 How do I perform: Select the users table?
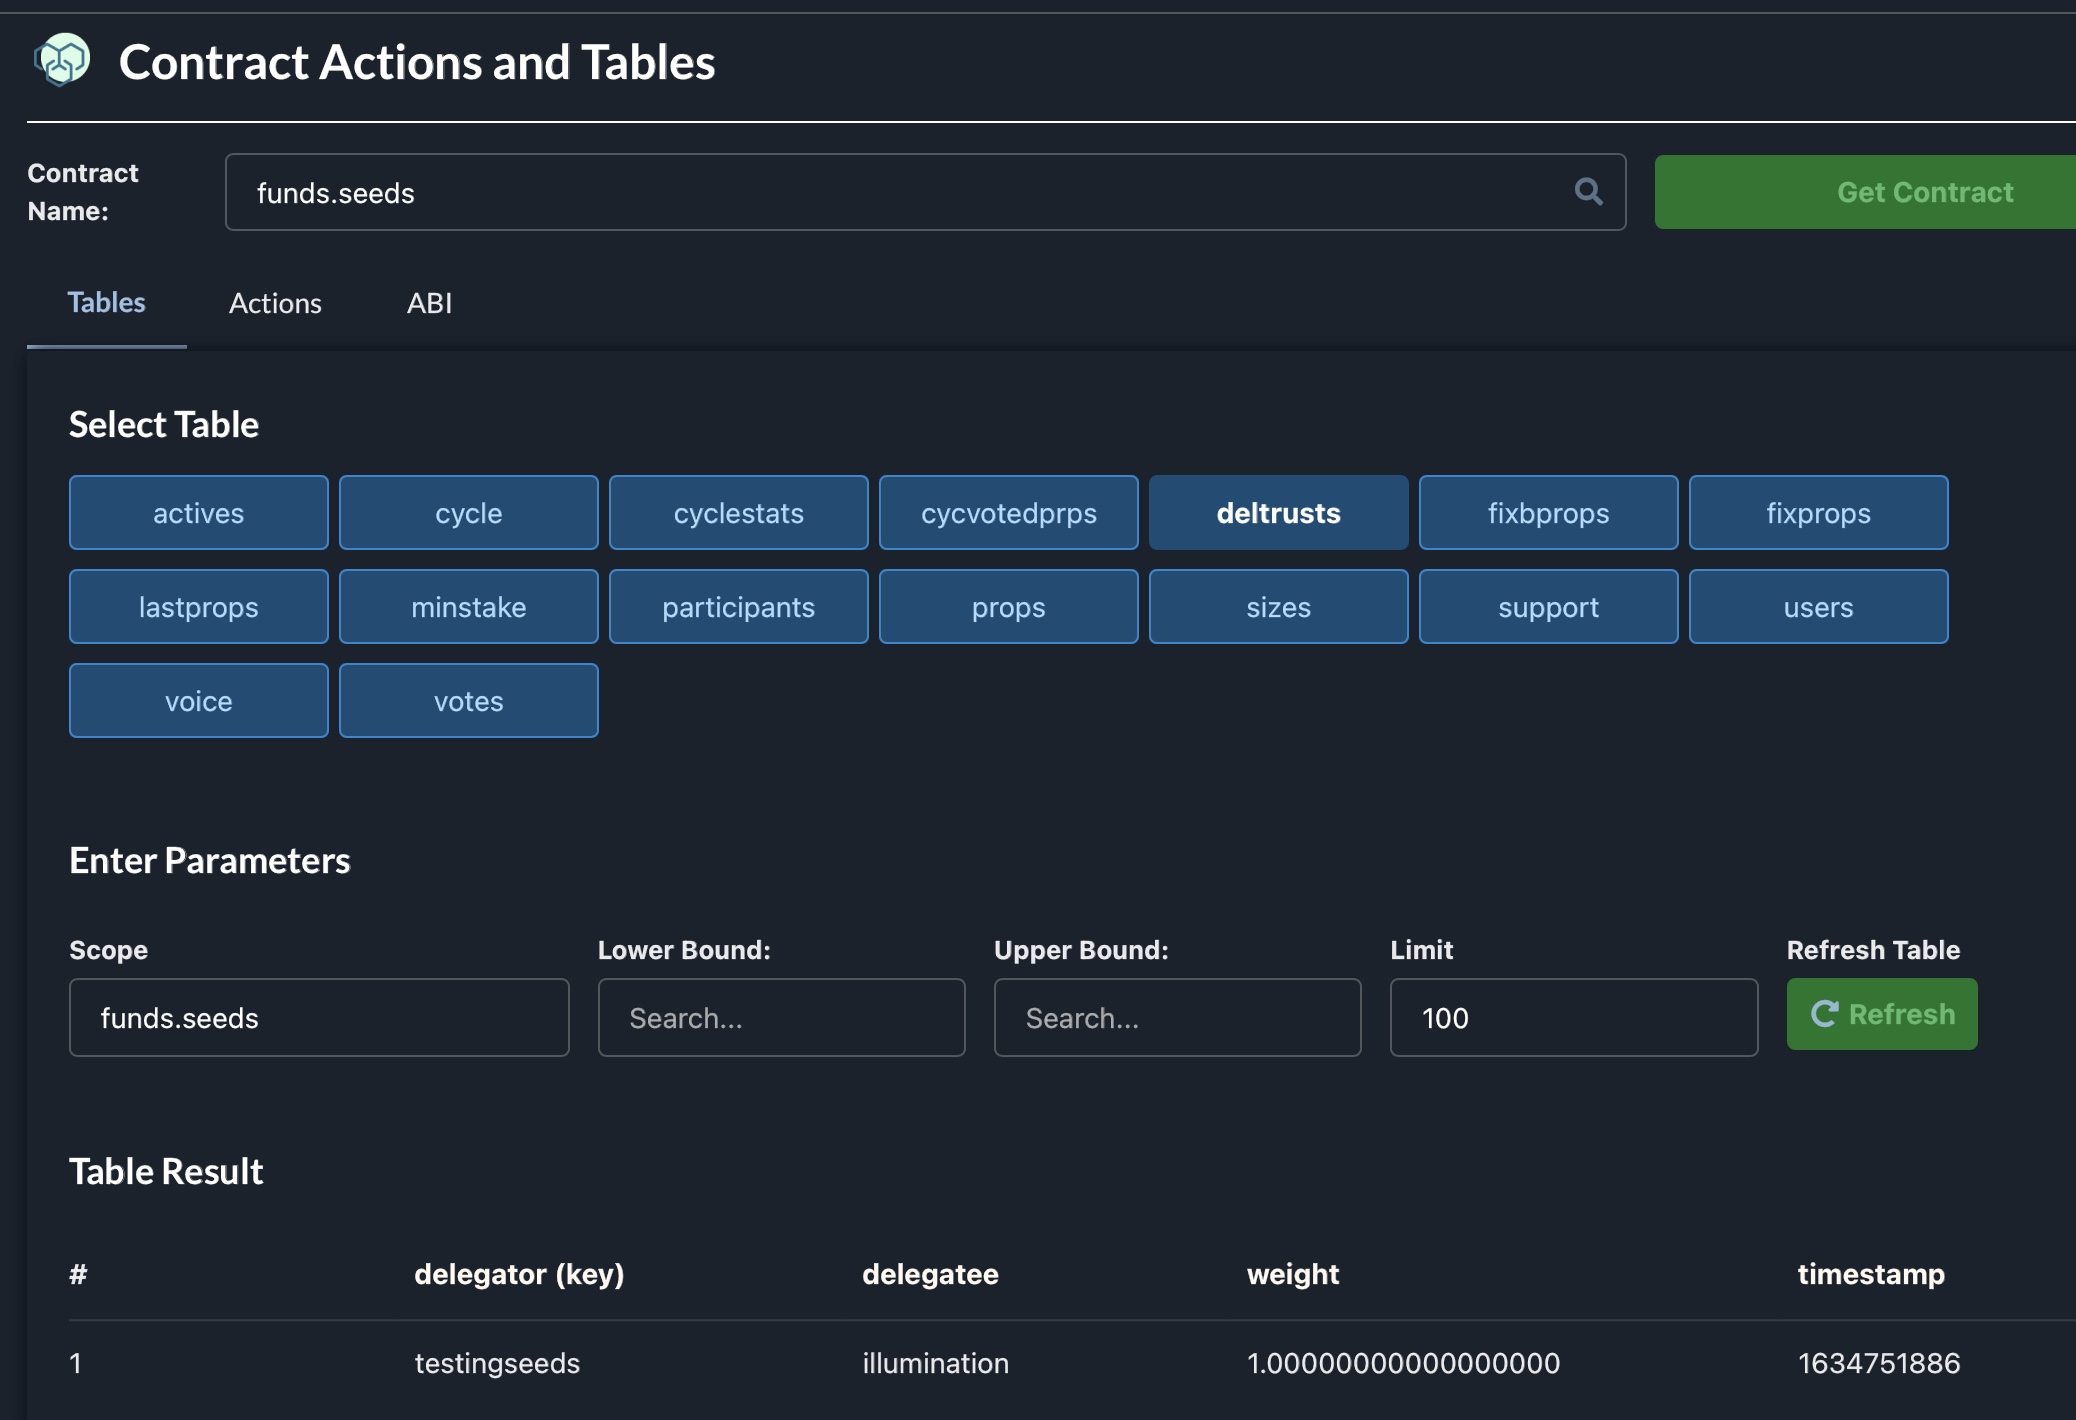[1818, 606]
